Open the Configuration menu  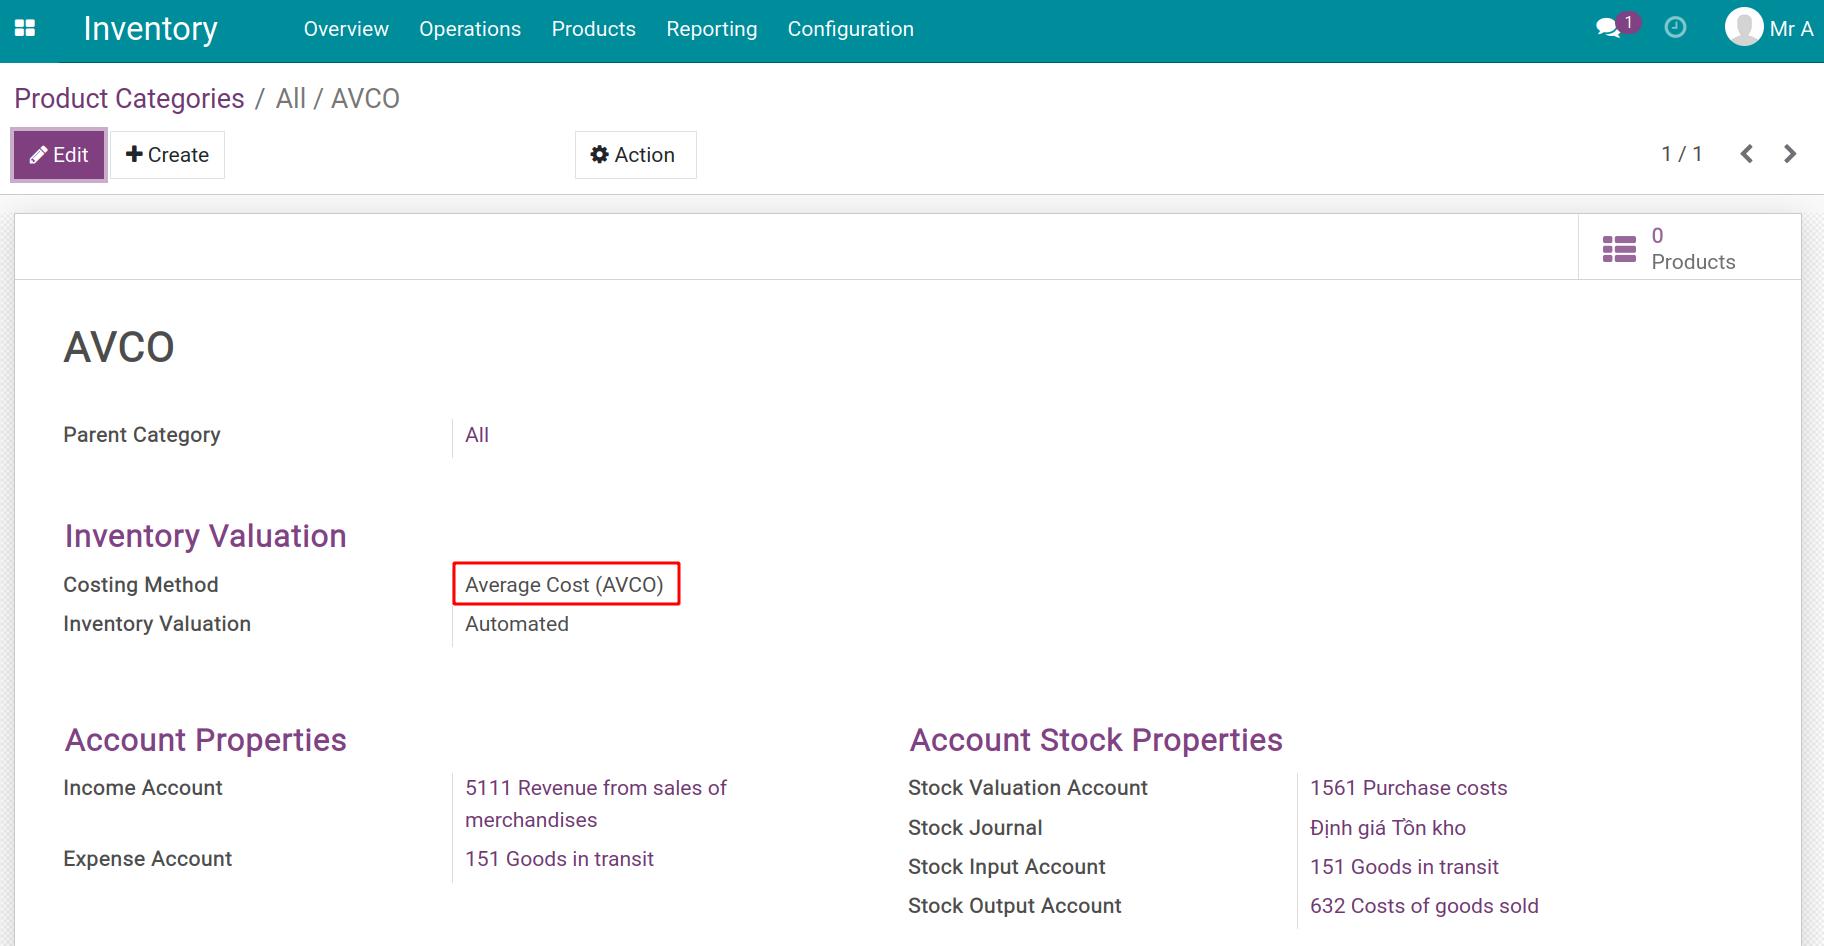pos(851,29)
